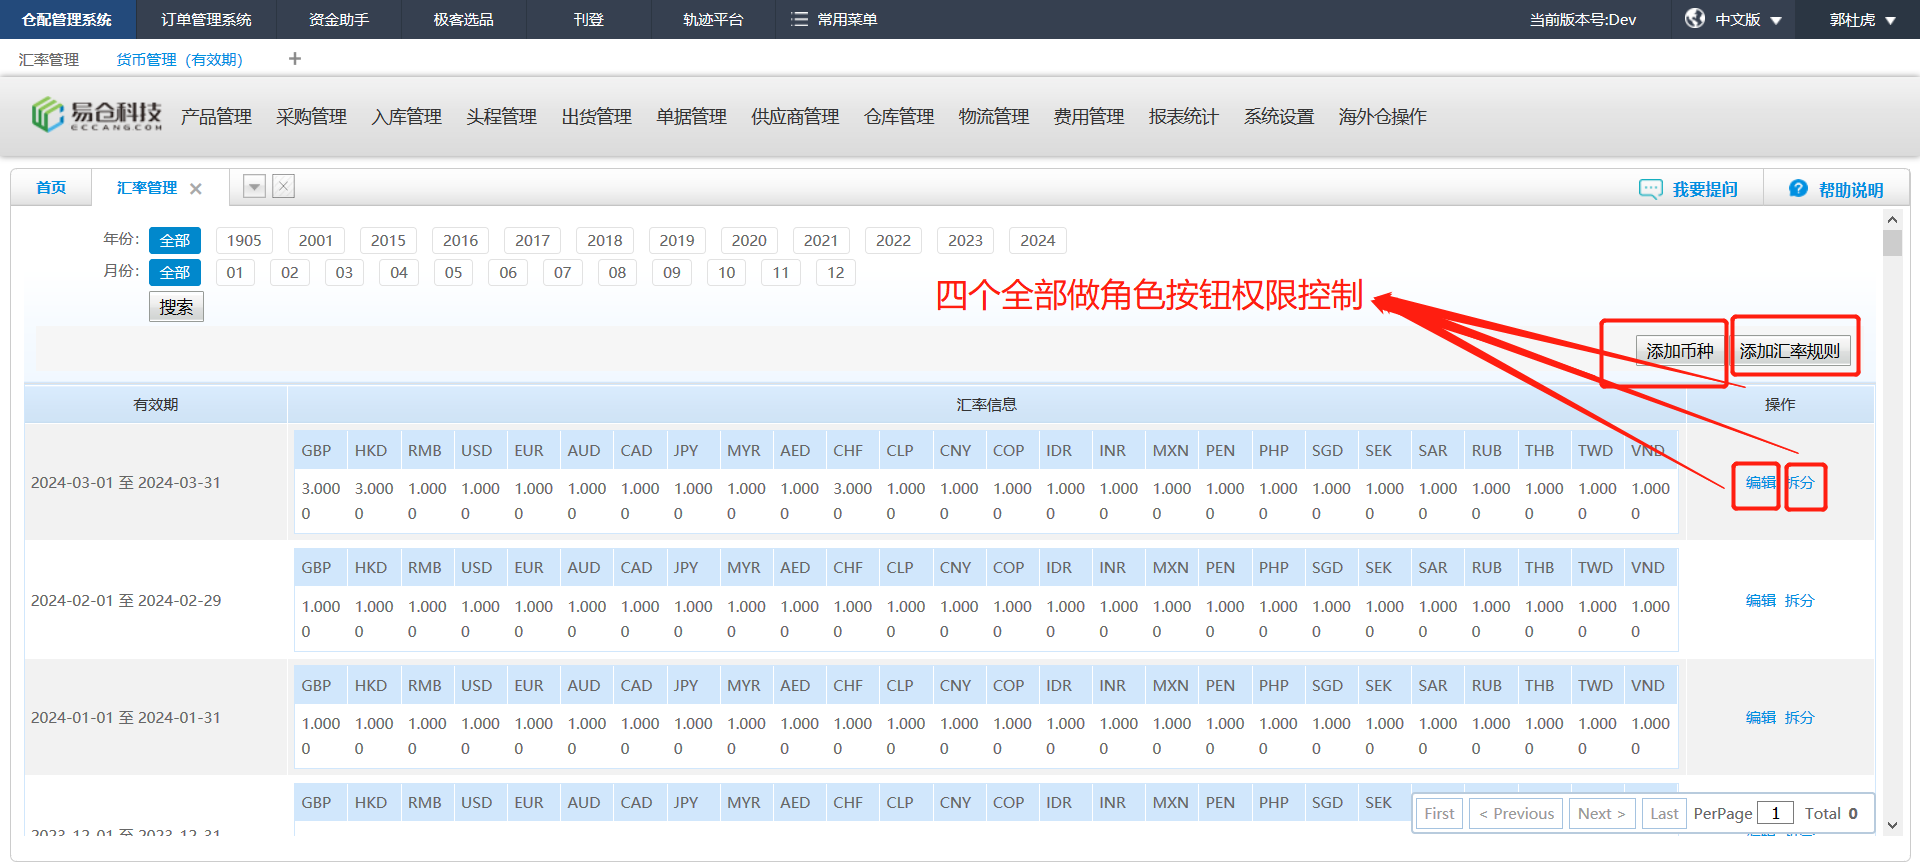Viewport: 1920px width, 868px height.
Task: Open 帮助说明 help icon
Action: [1798, 189]
